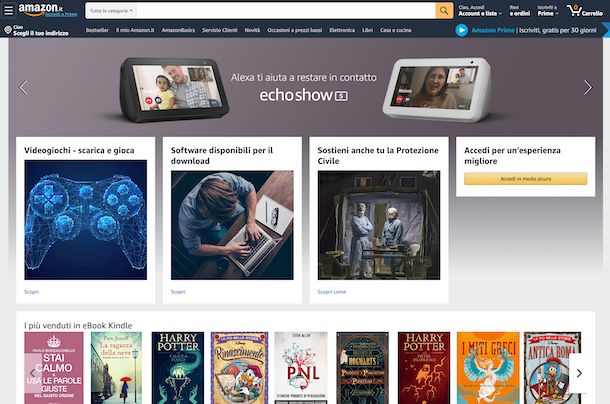The image size is (610, 404).
Task: Click Sostieni anche tu la Protezione Civile heading
Action: coord(378,155)
